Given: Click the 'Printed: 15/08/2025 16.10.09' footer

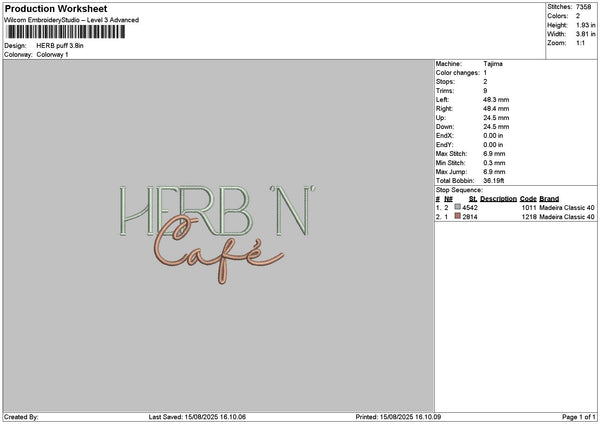Looking at the screenshot, I should pos(398,417).
